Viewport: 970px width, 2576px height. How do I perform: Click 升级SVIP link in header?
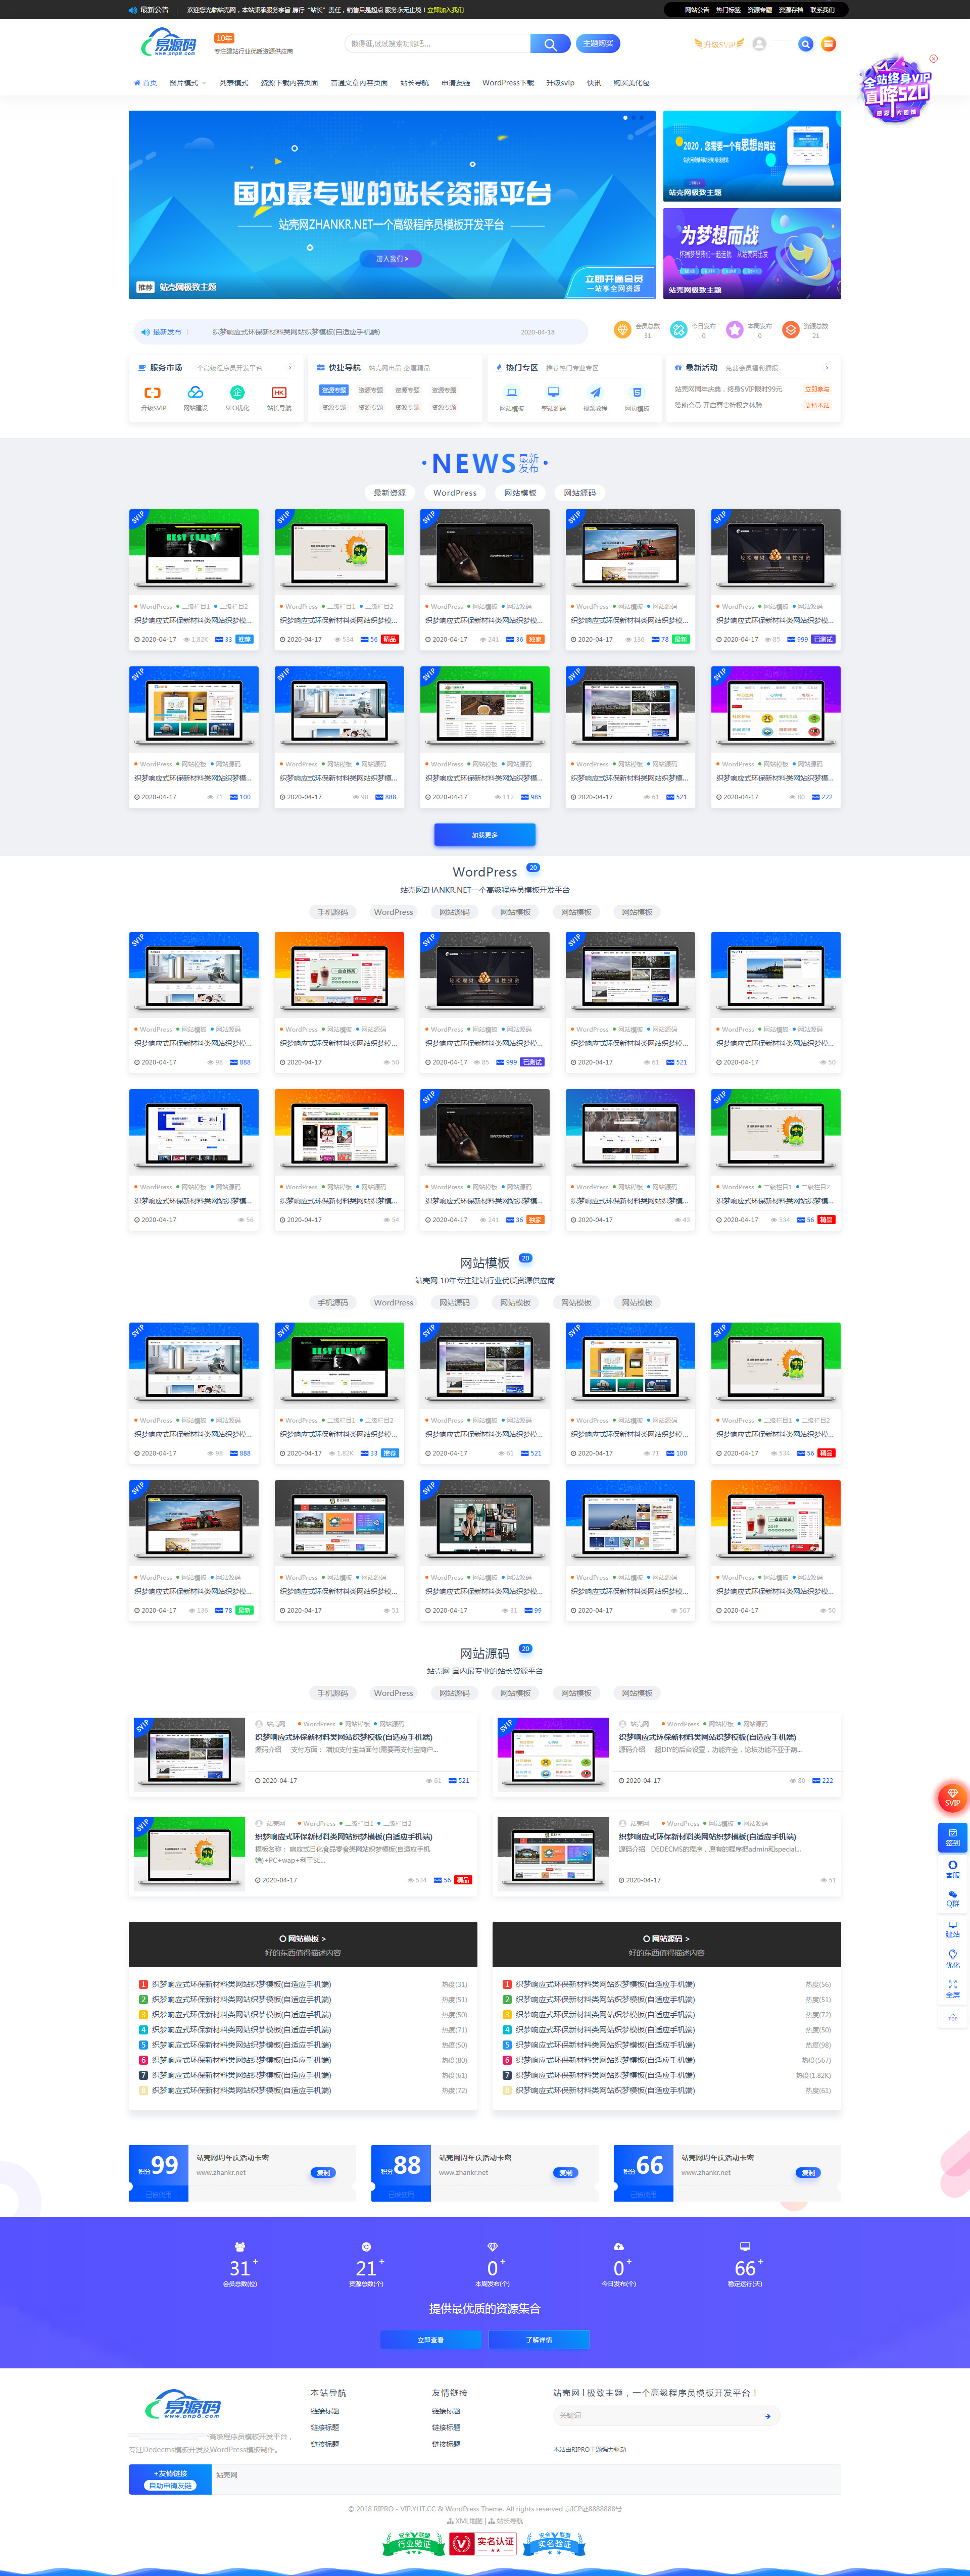(719, 44)
